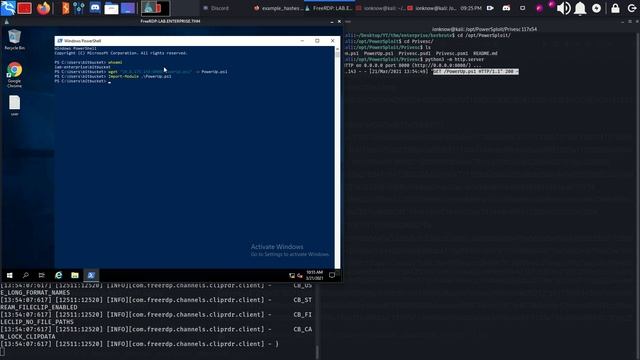This screenshot has height=360, width=640.
Task: Open the Windows Start menu
Action: (9, 276)
